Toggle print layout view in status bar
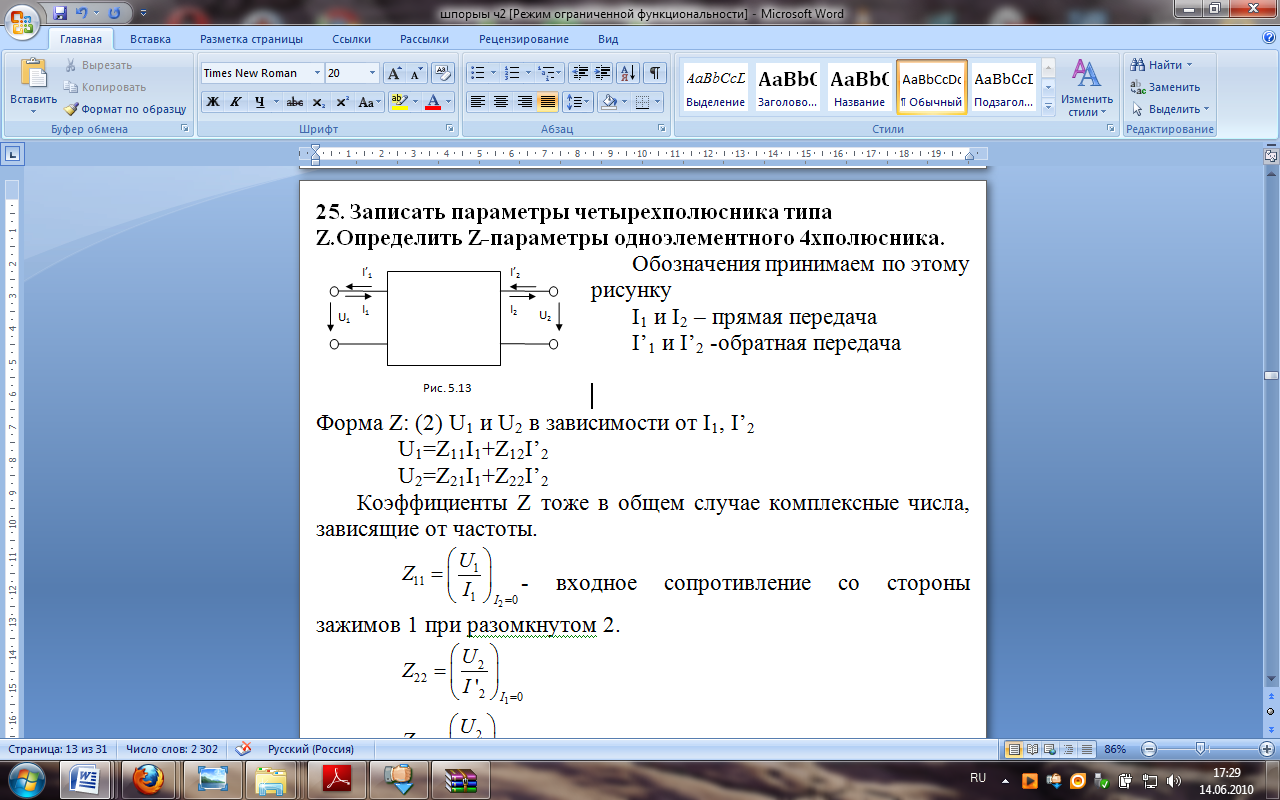The image size is (1280, 800). [1014, 749]
